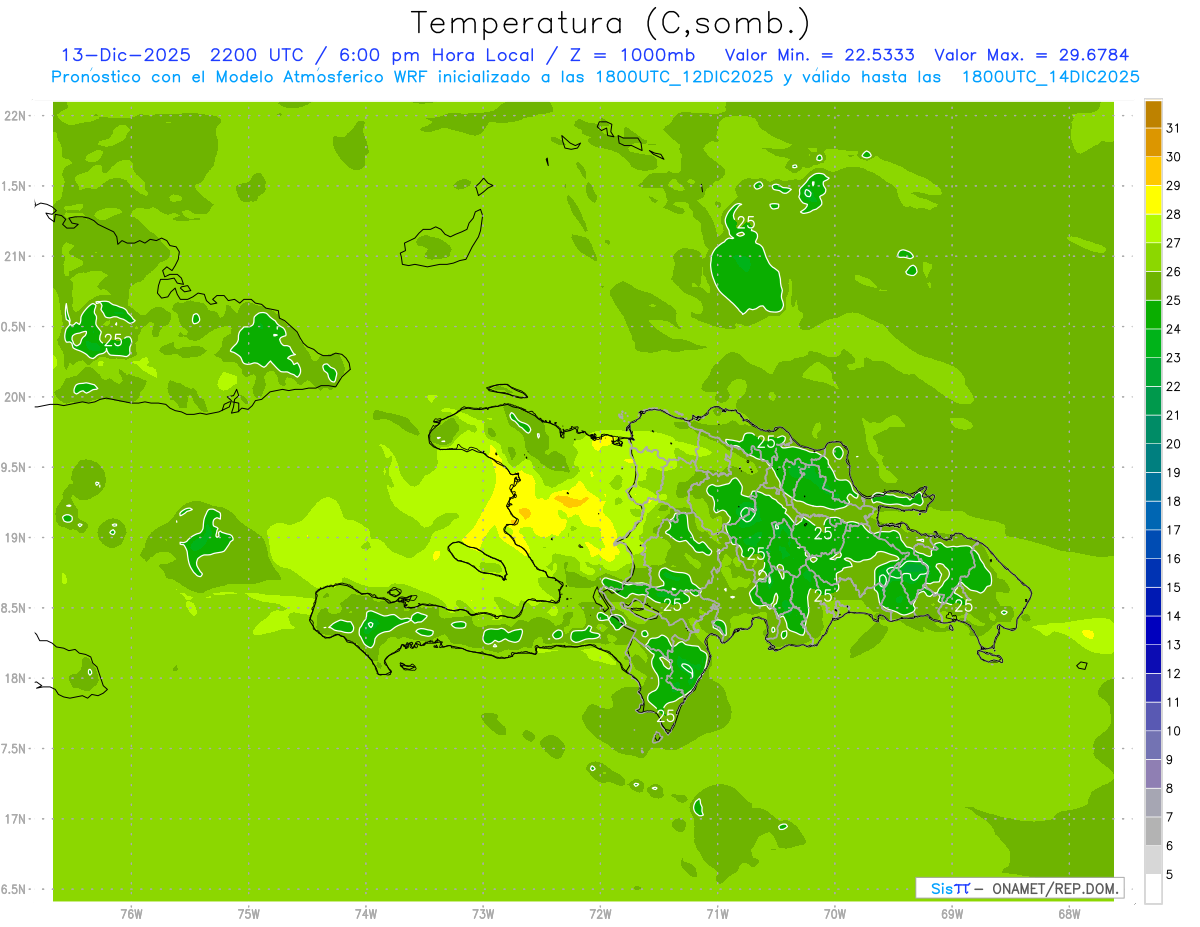Click the number 18 on the color scale
Viewport: 1200px width, 927px height.
(1173, 501)
